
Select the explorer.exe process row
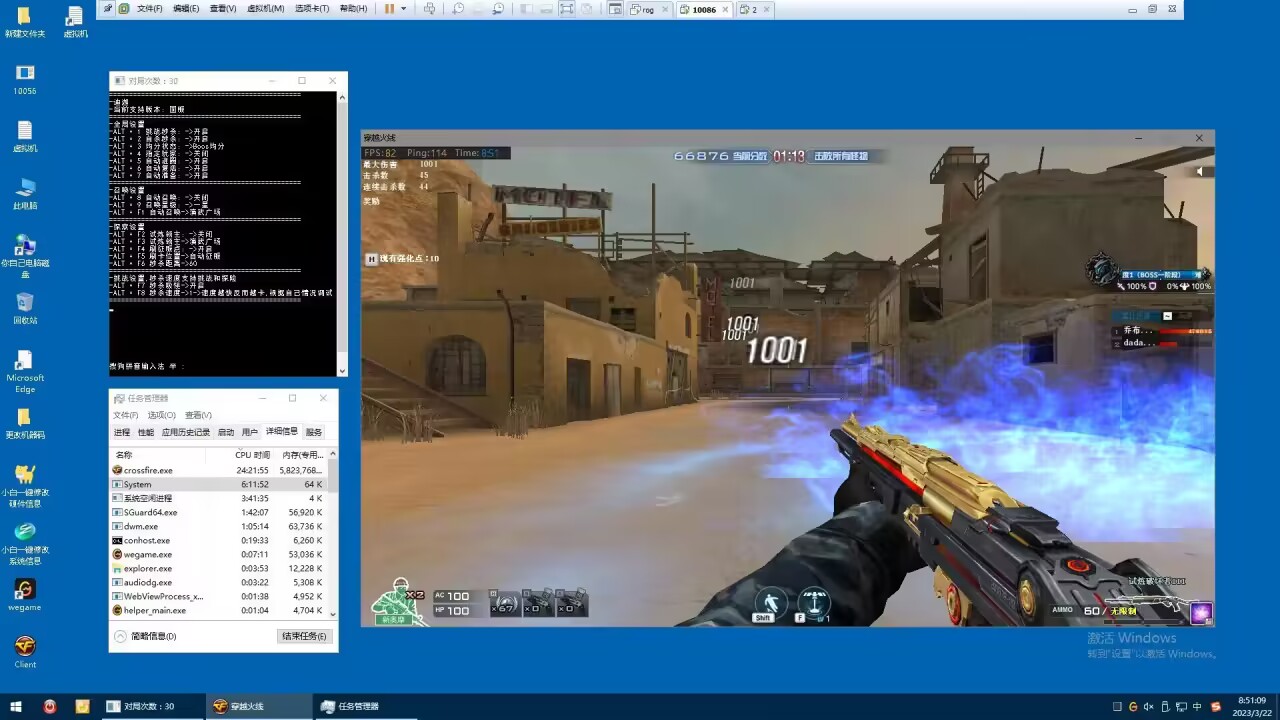coord(218,568)
